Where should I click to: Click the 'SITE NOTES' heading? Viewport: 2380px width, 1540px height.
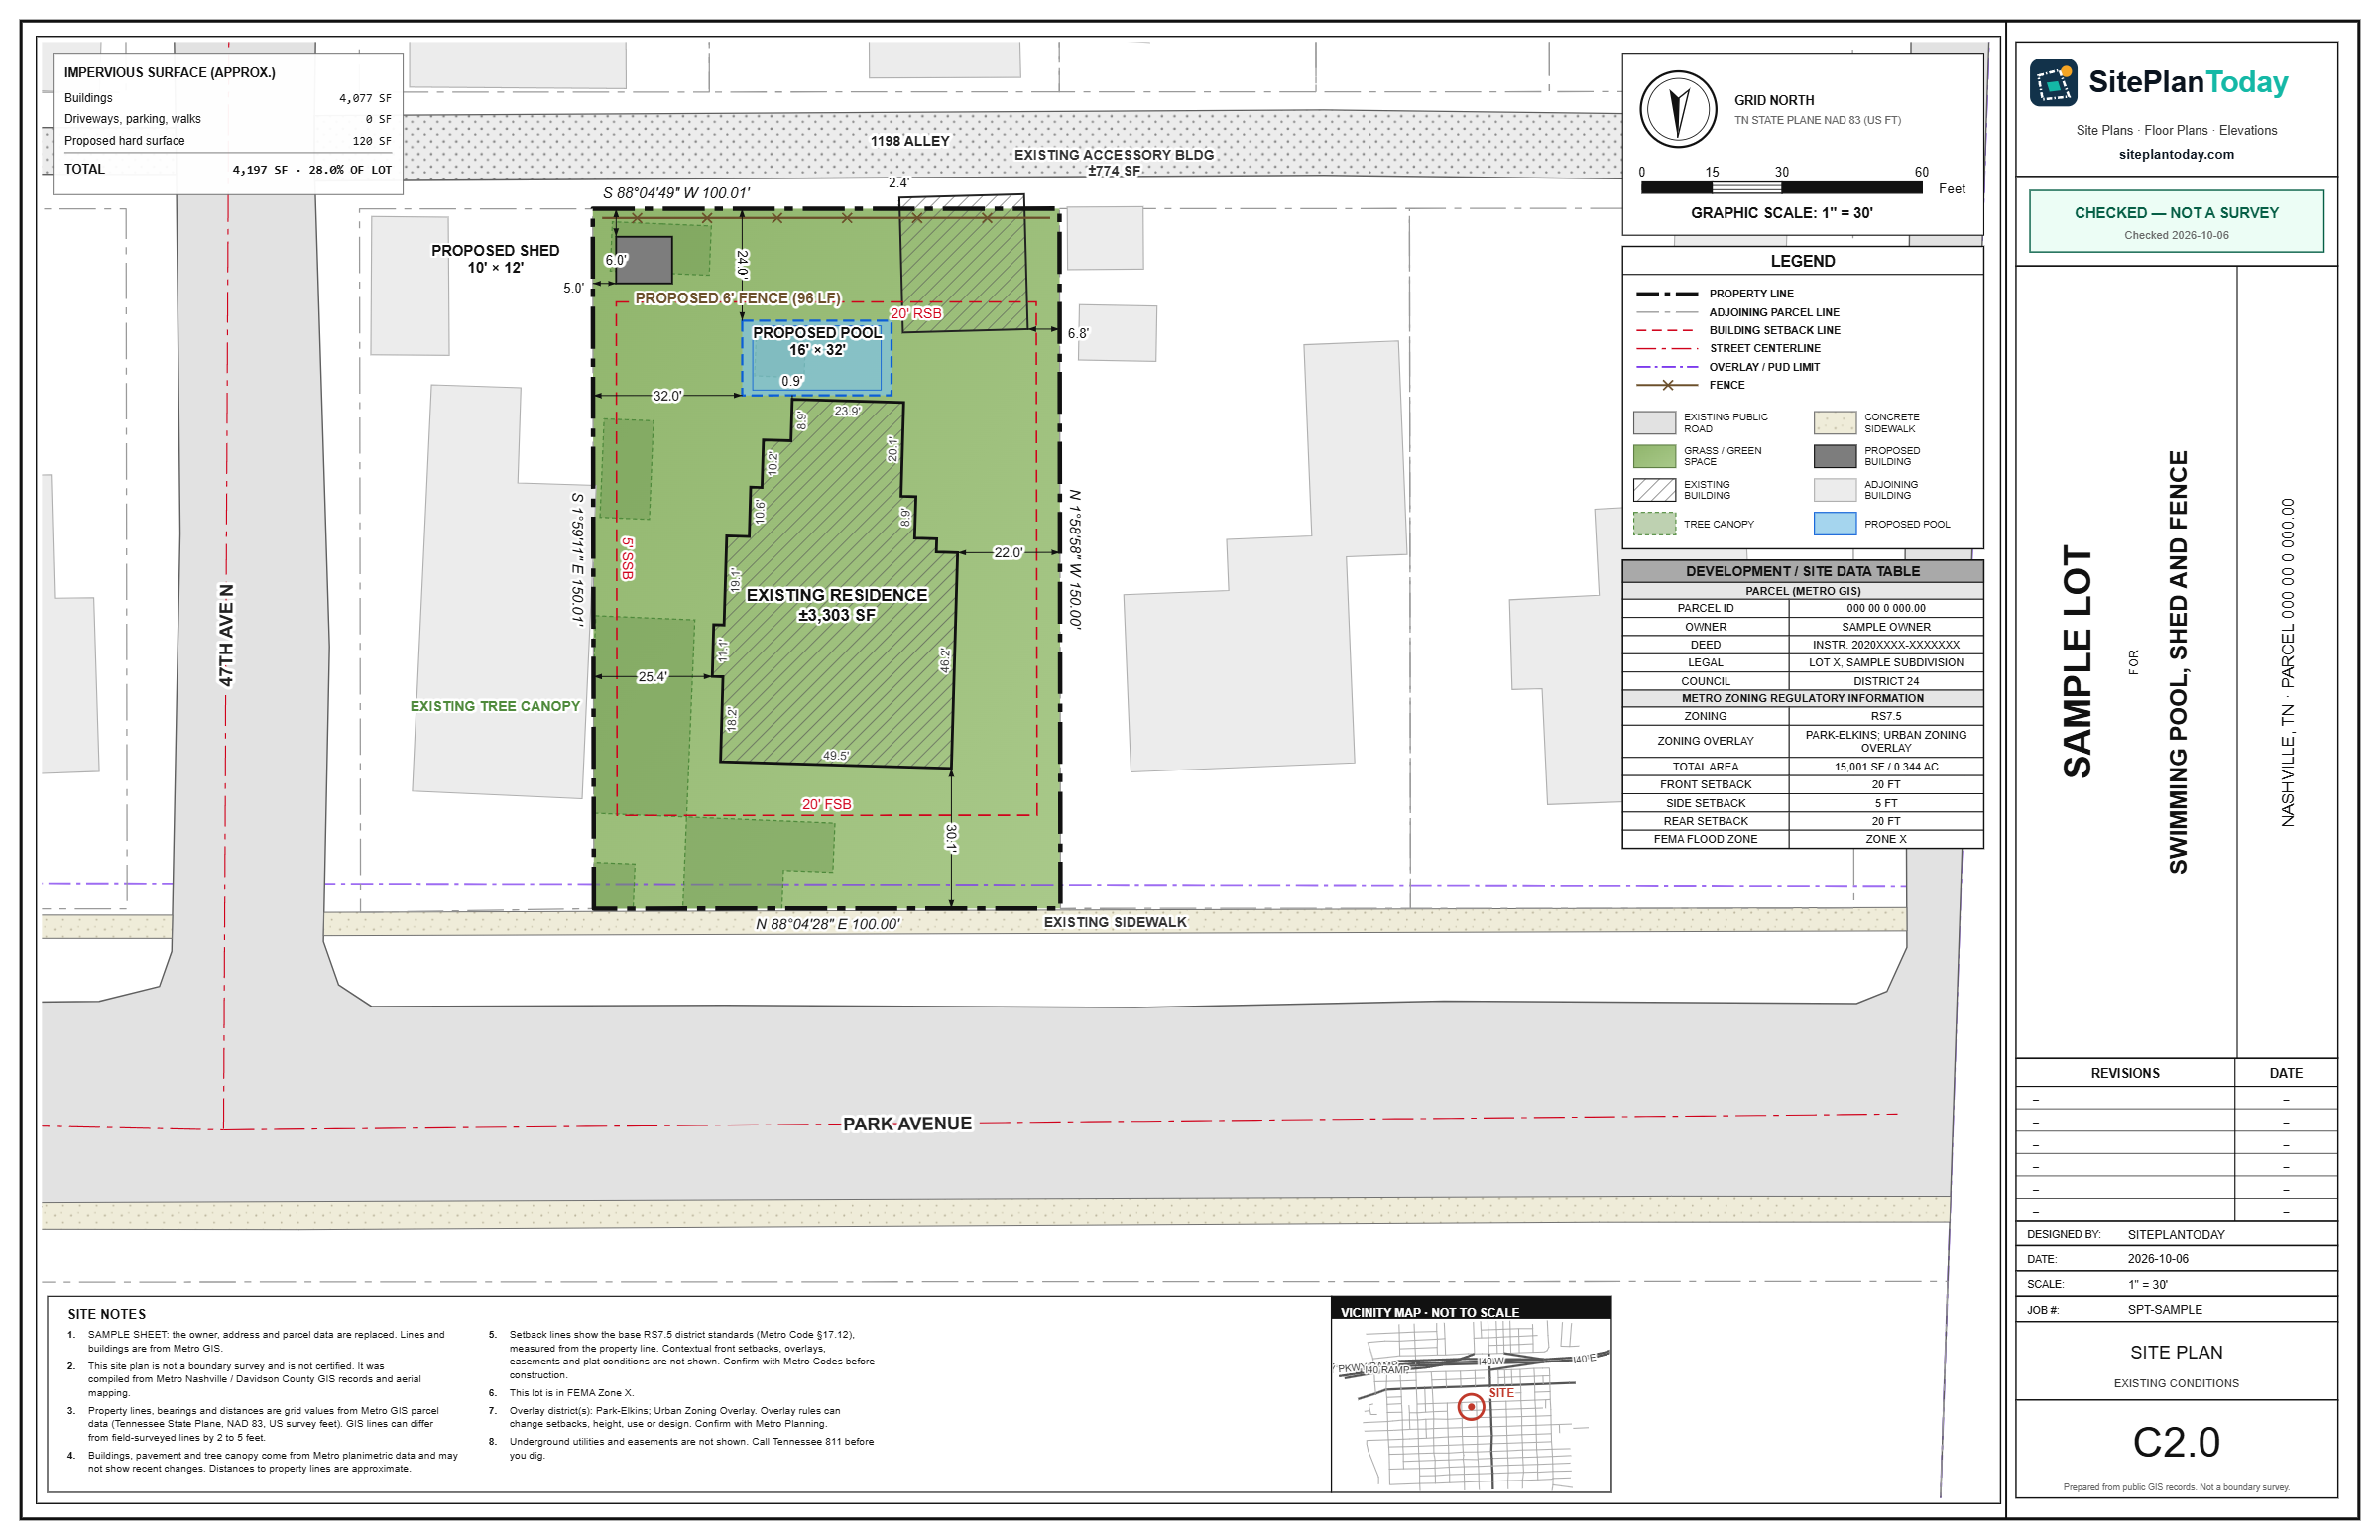(106, 1314)
